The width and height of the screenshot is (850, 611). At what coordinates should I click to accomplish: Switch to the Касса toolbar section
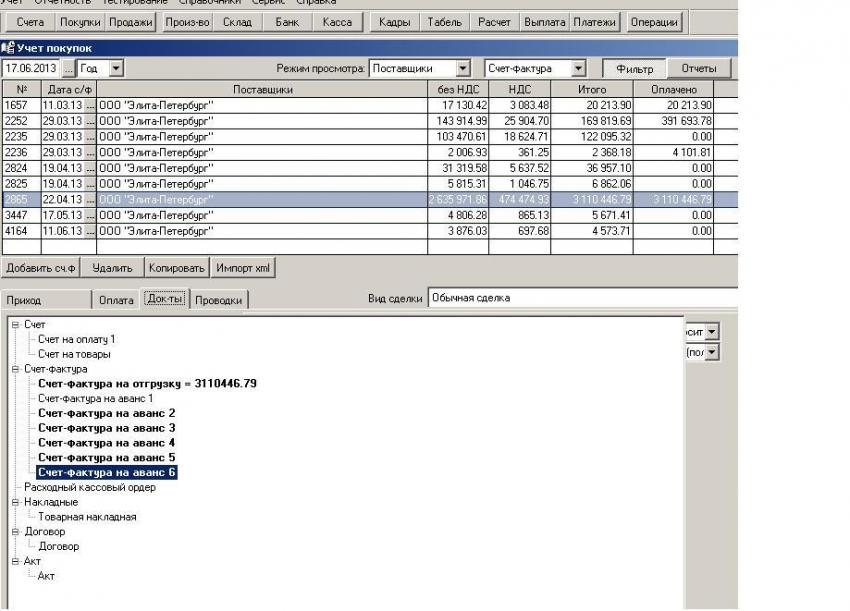pyautogui.click(x=337, y=22)
